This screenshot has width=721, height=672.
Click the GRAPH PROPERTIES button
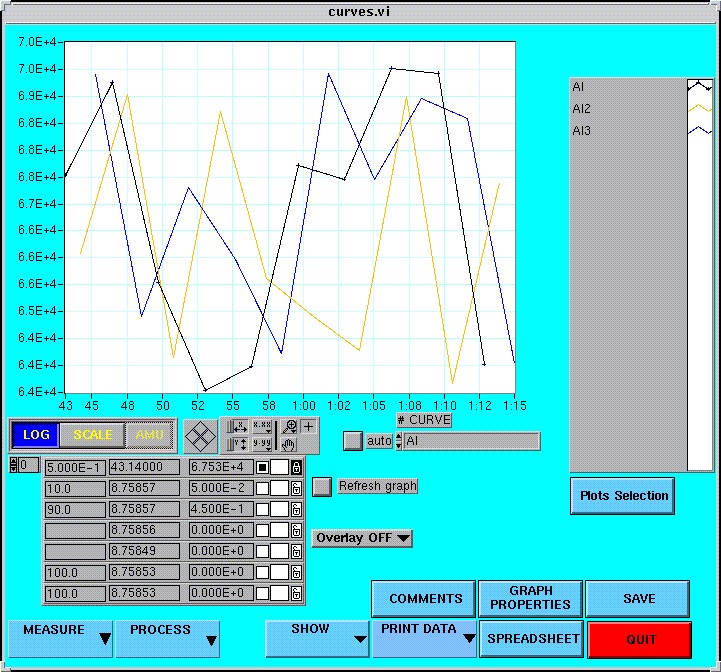tap(530, 598)
